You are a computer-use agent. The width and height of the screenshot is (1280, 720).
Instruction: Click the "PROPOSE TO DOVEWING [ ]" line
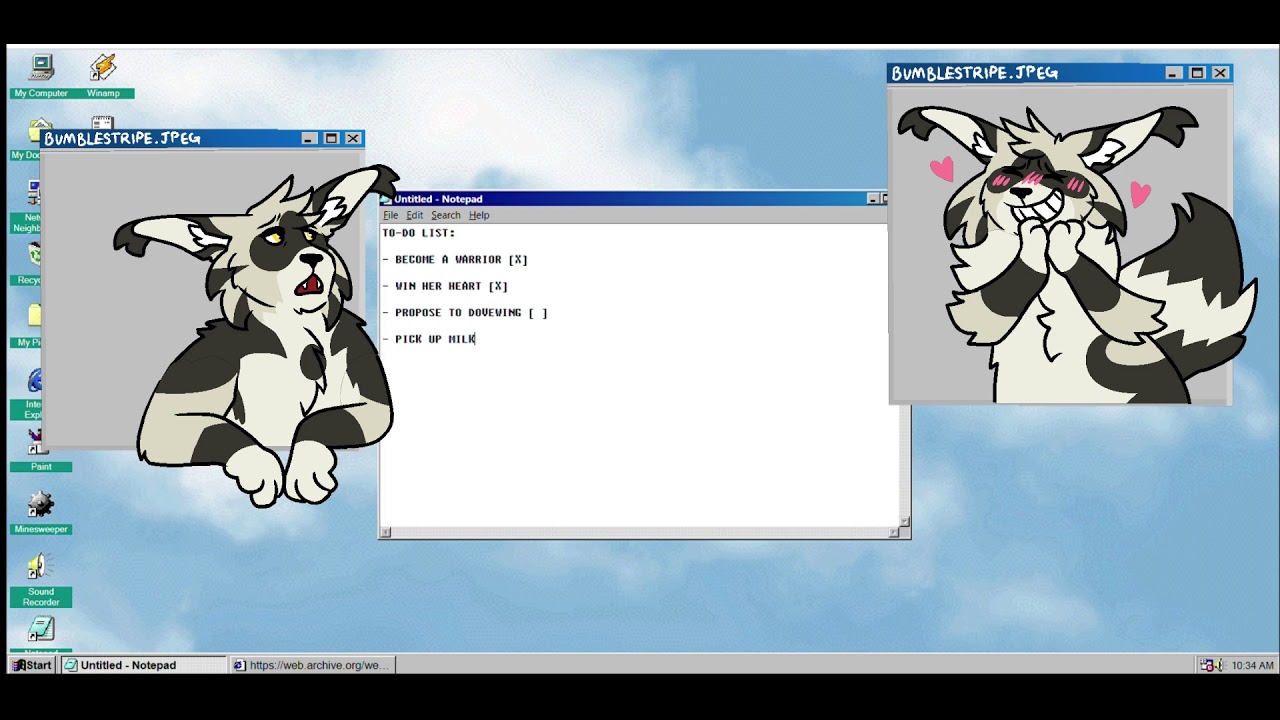click(x=465, y=313)
